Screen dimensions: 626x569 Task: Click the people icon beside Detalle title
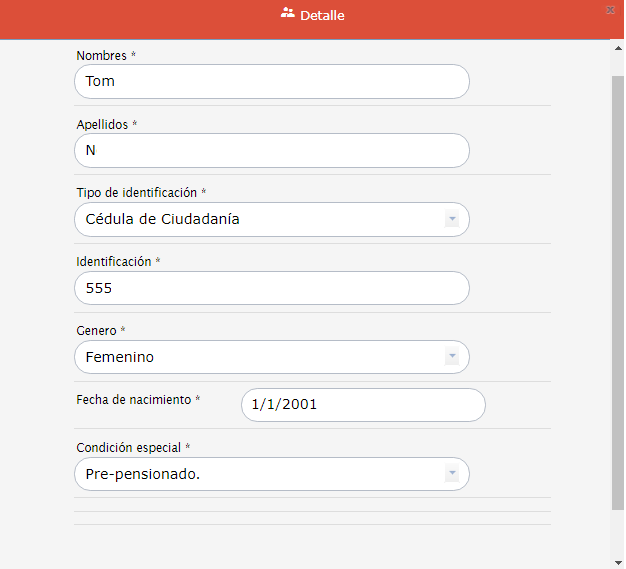pos(287,13)
